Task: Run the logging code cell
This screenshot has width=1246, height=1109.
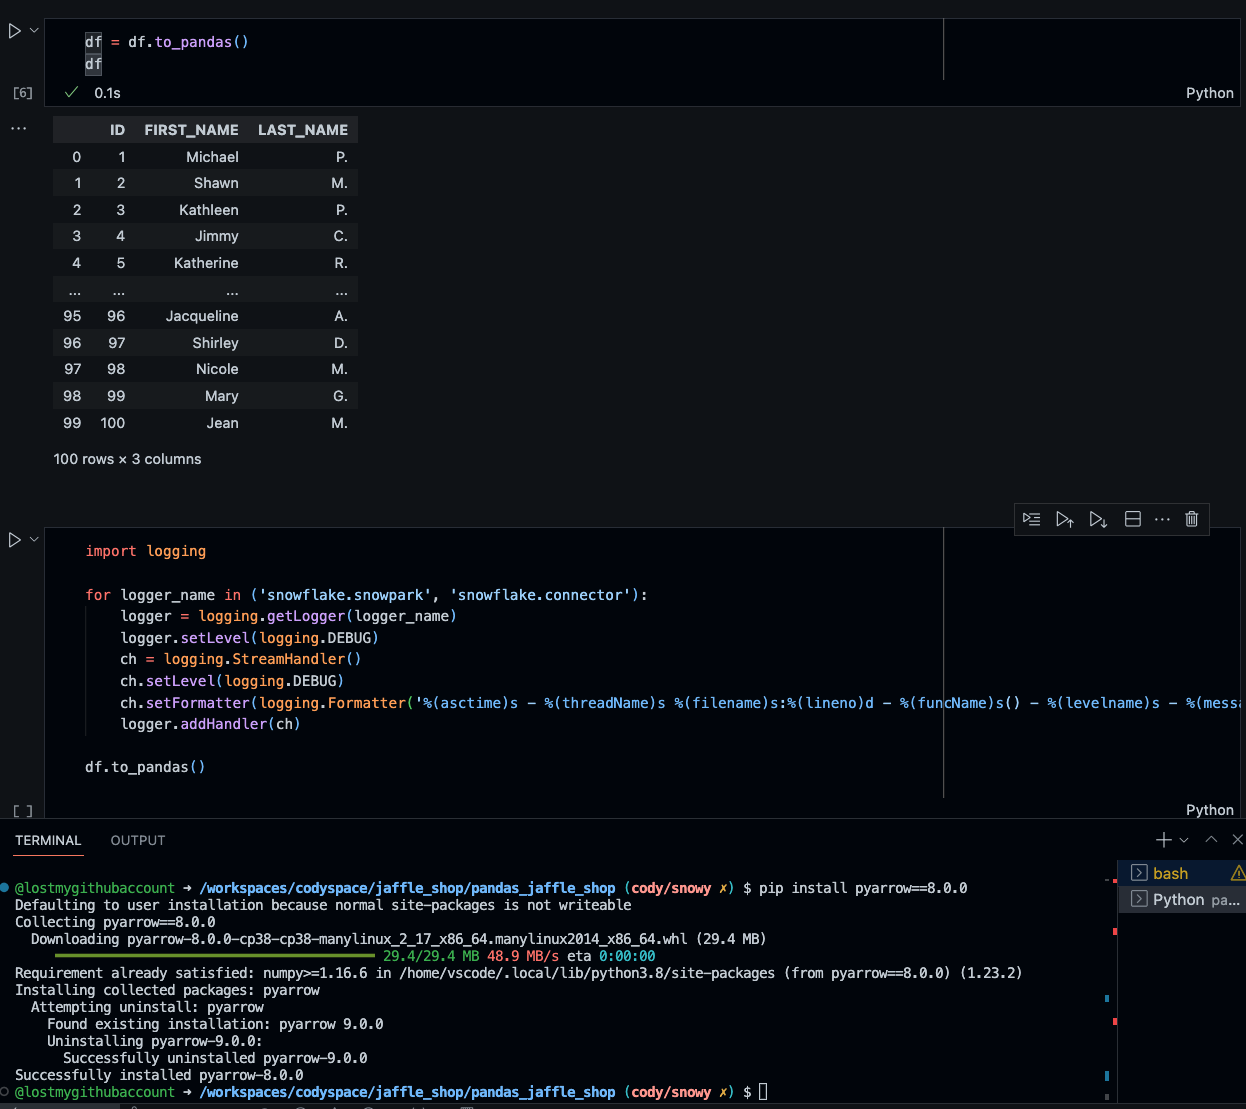Action: pyautogui.click(x=15, y=539)
